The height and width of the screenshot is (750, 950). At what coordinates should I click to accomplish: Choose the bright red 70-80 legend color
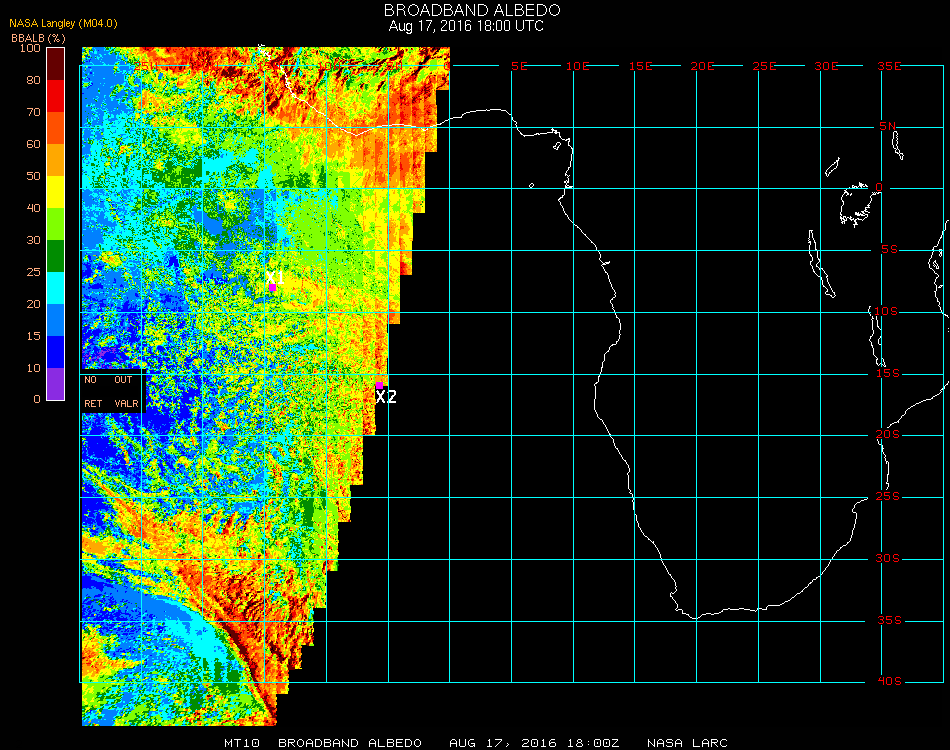click(56, 96)
